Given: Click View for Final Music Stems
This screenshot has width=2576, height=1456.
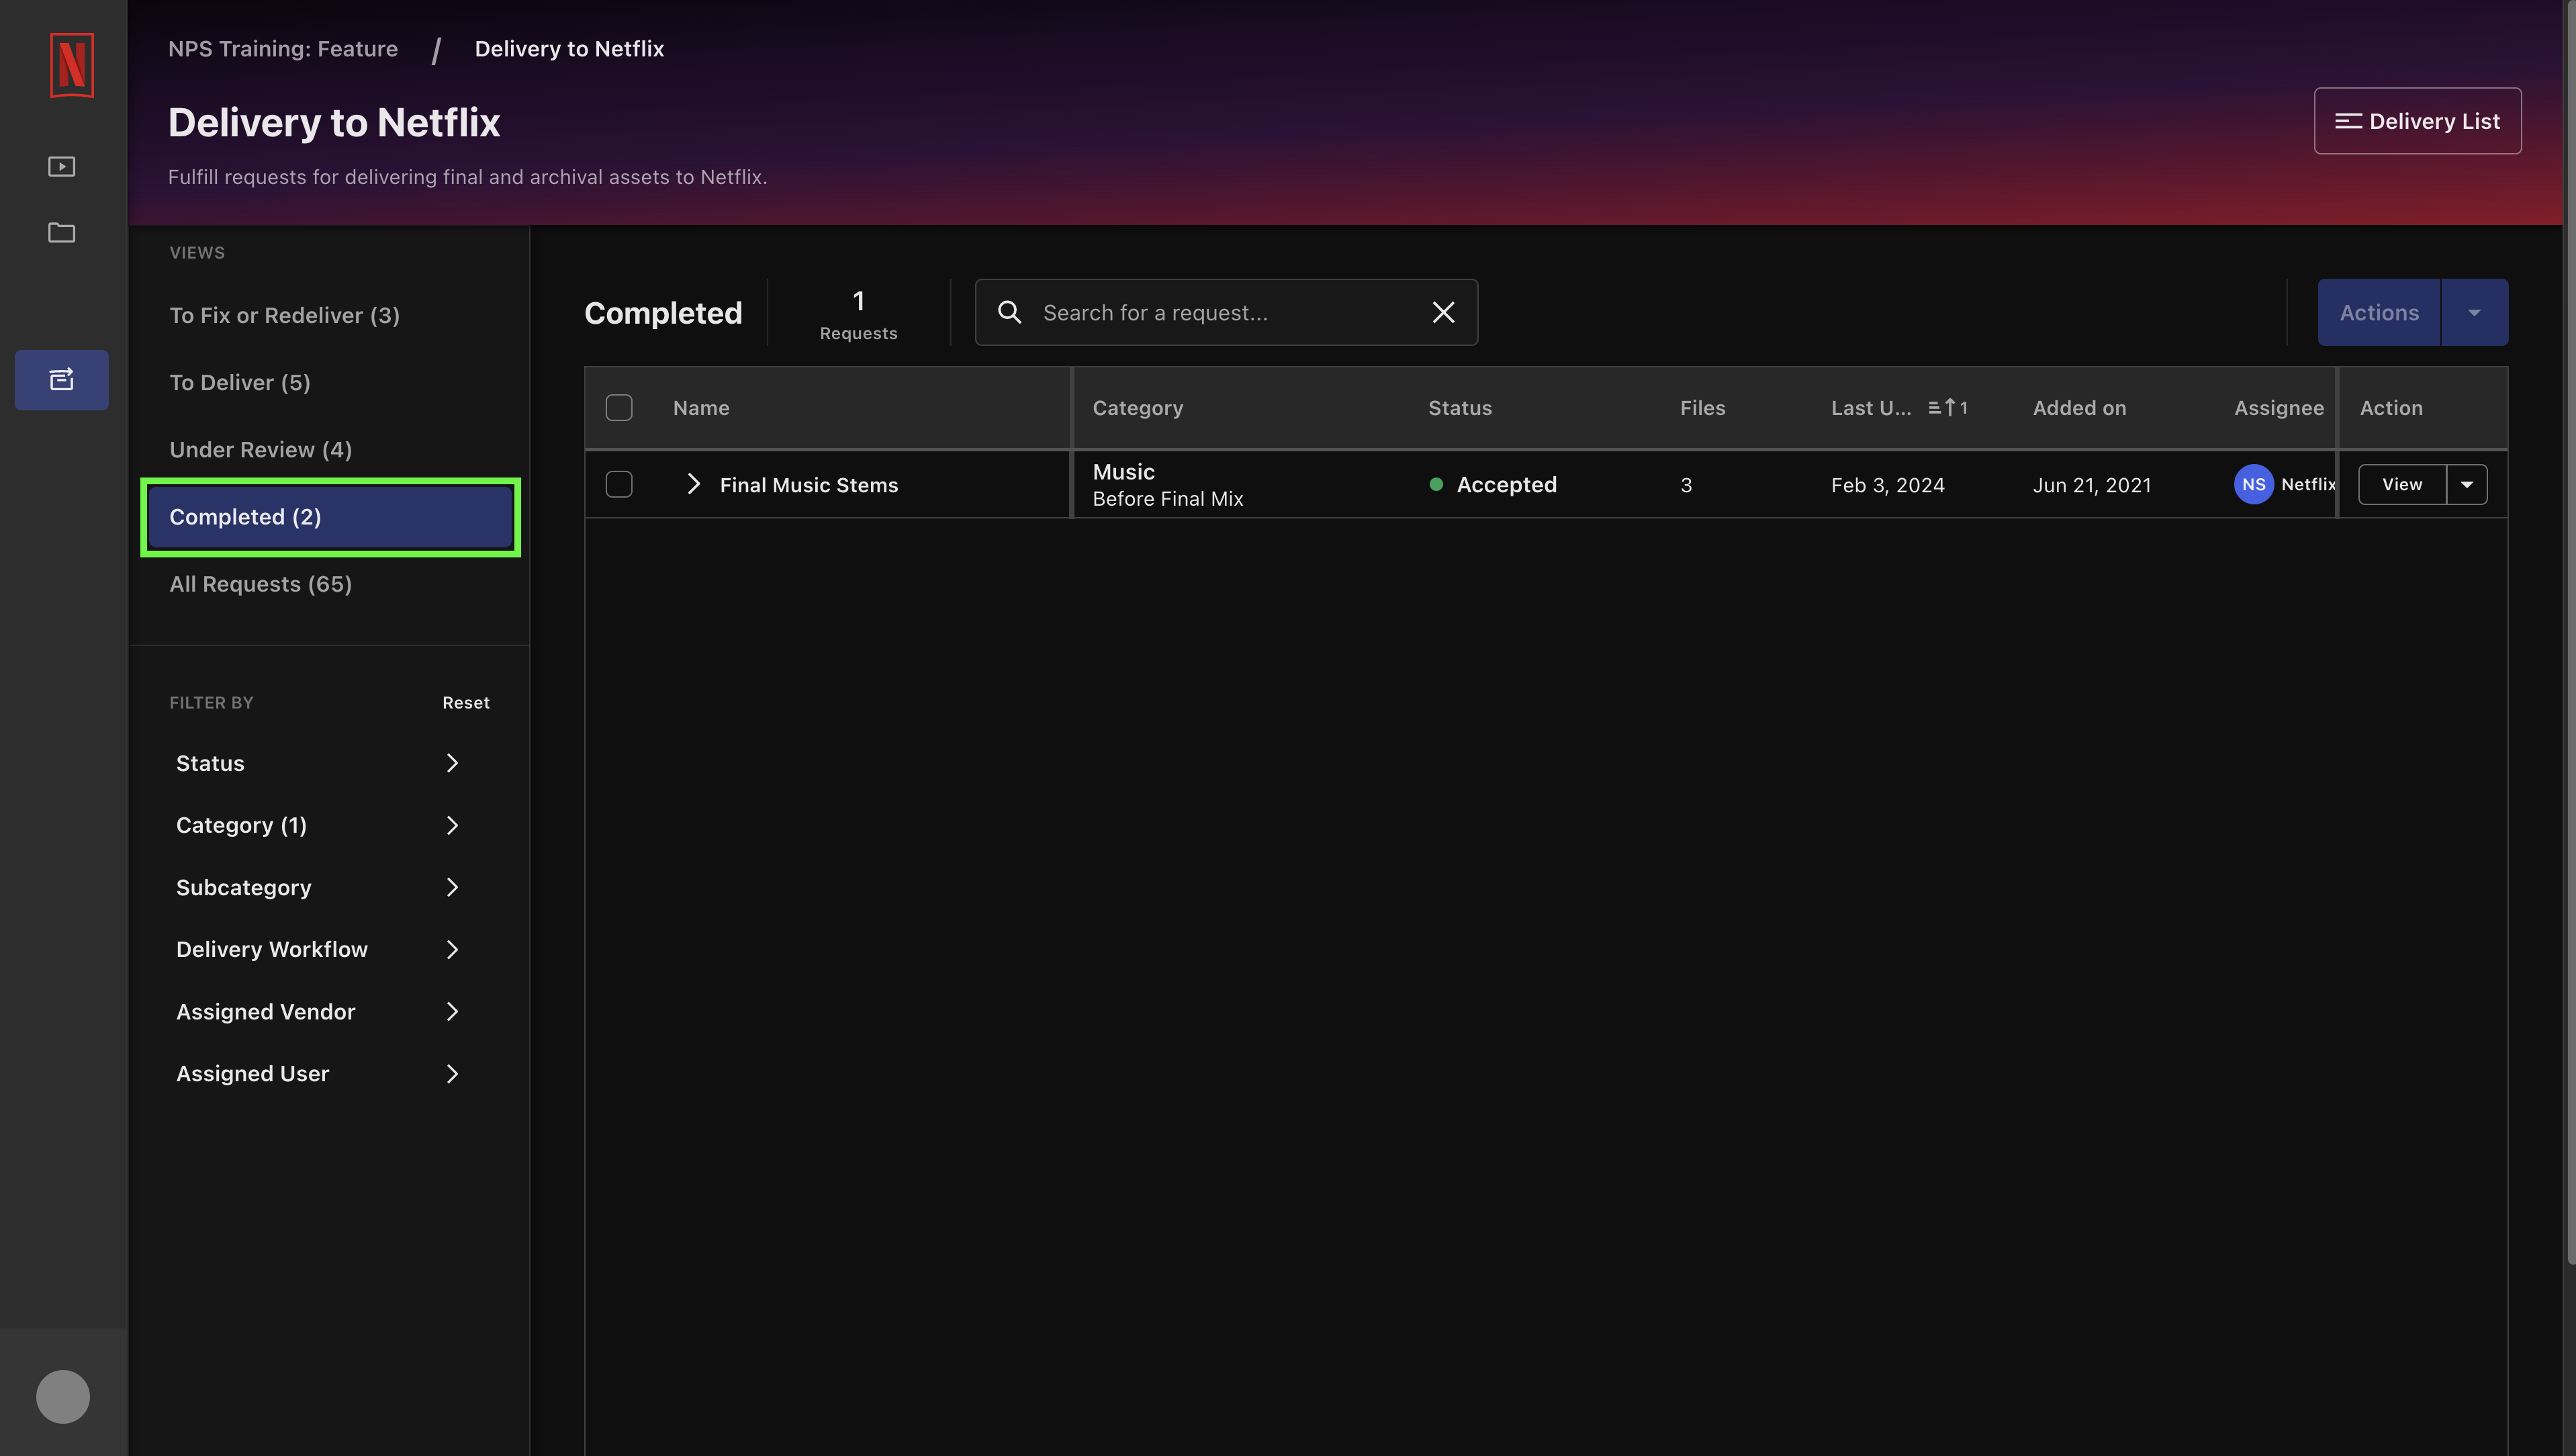Looking at the screenshot, I should [2402, 484].
